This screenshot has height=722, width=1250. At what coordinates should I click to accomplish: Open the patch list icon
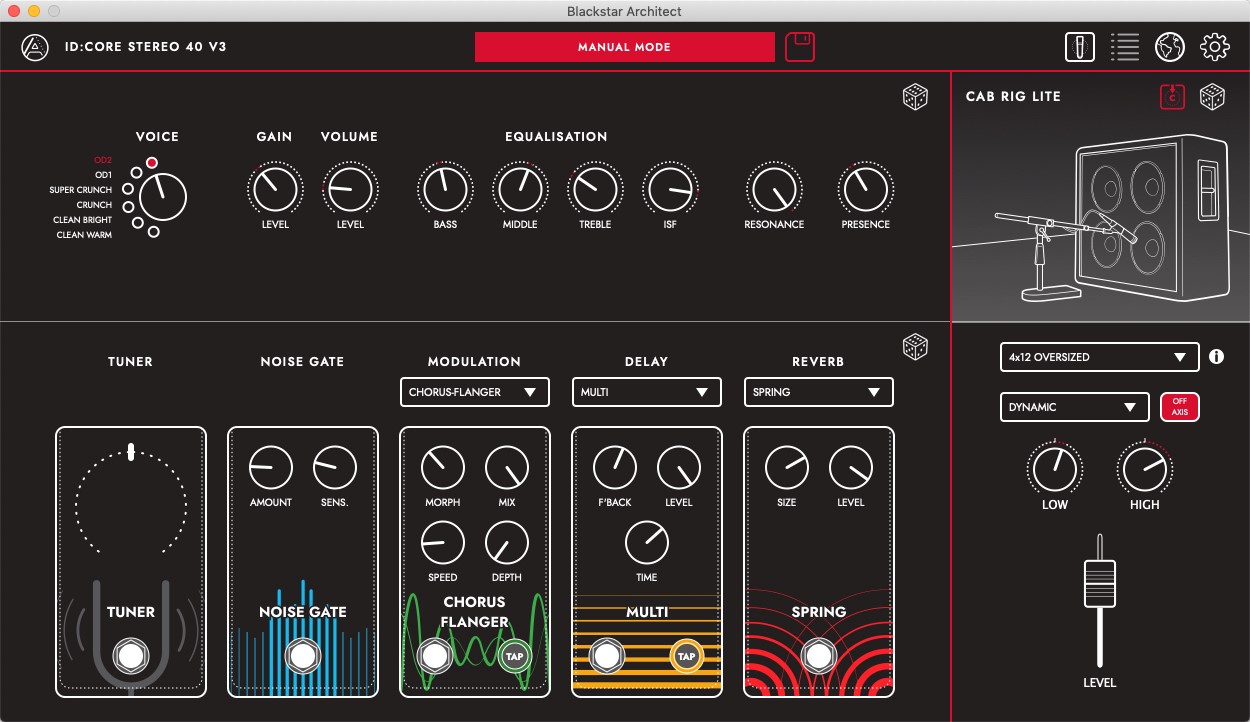pyautogui.click(x=1125, y=47)
